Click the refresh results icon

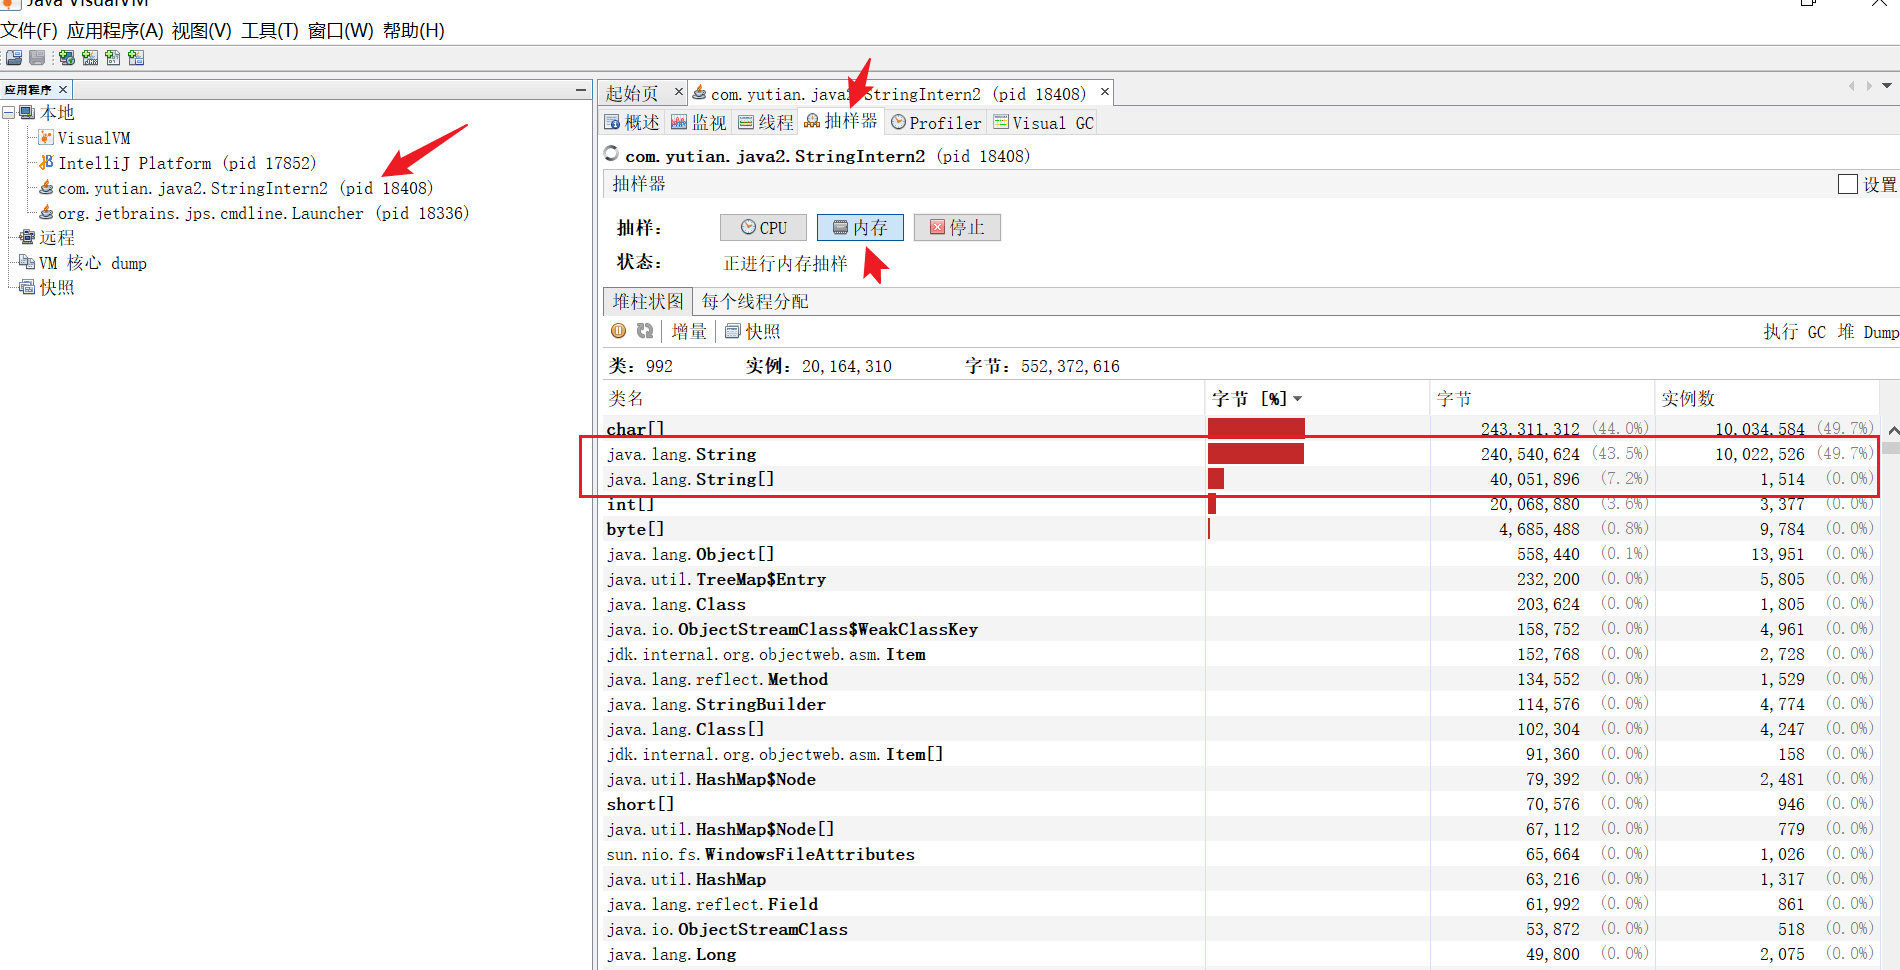pos(645,331)
